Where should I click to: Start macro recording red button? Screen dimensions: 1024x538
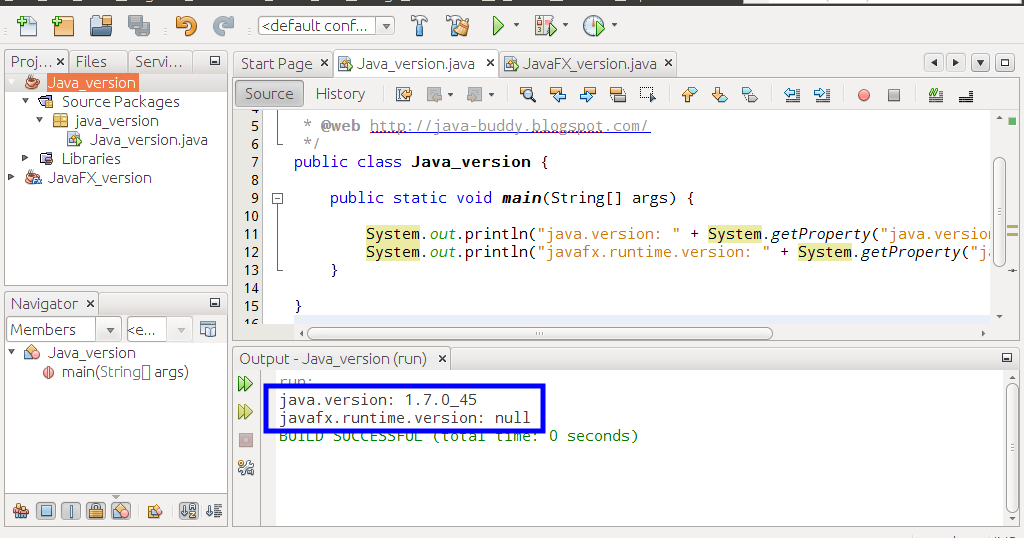pos(863,95)
